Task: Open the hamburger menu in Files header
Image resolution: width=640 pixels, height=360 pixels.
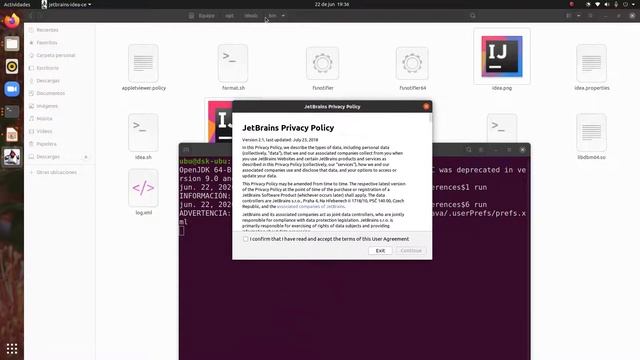Action: tap(591, 16)
